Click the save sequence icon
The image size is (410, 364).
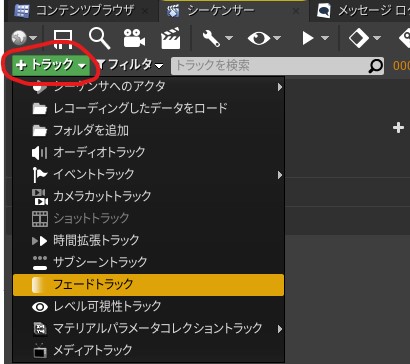point(63,39)
